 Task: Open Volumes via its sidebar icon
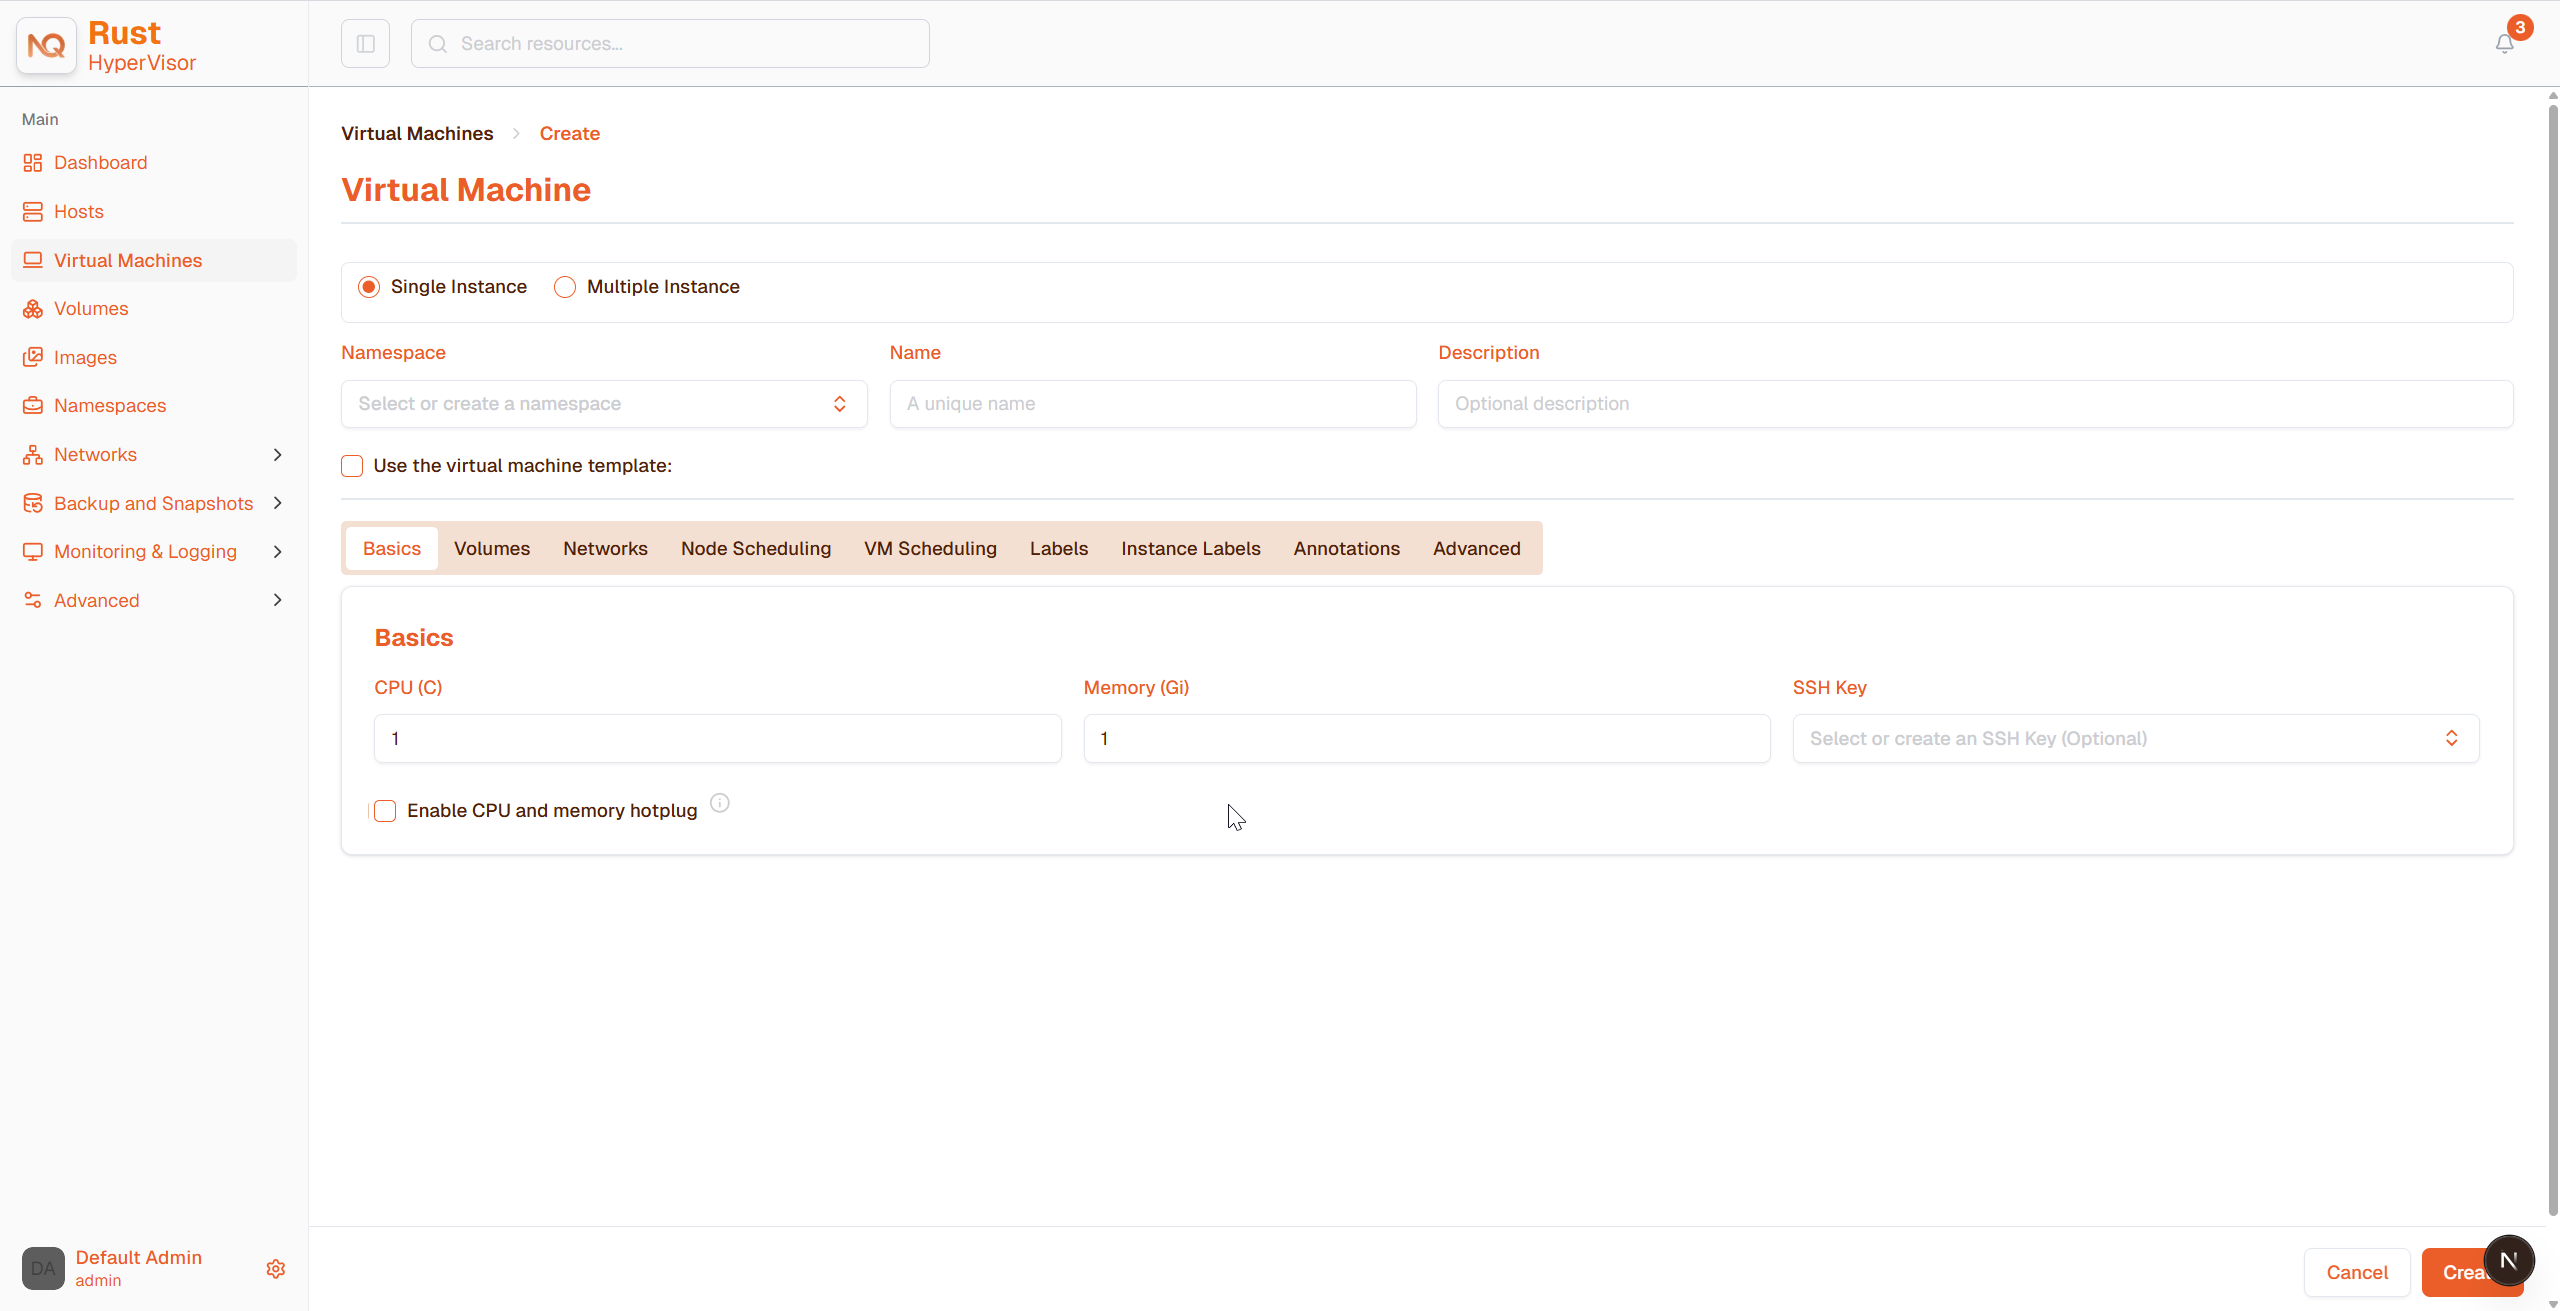coord(33,308)
